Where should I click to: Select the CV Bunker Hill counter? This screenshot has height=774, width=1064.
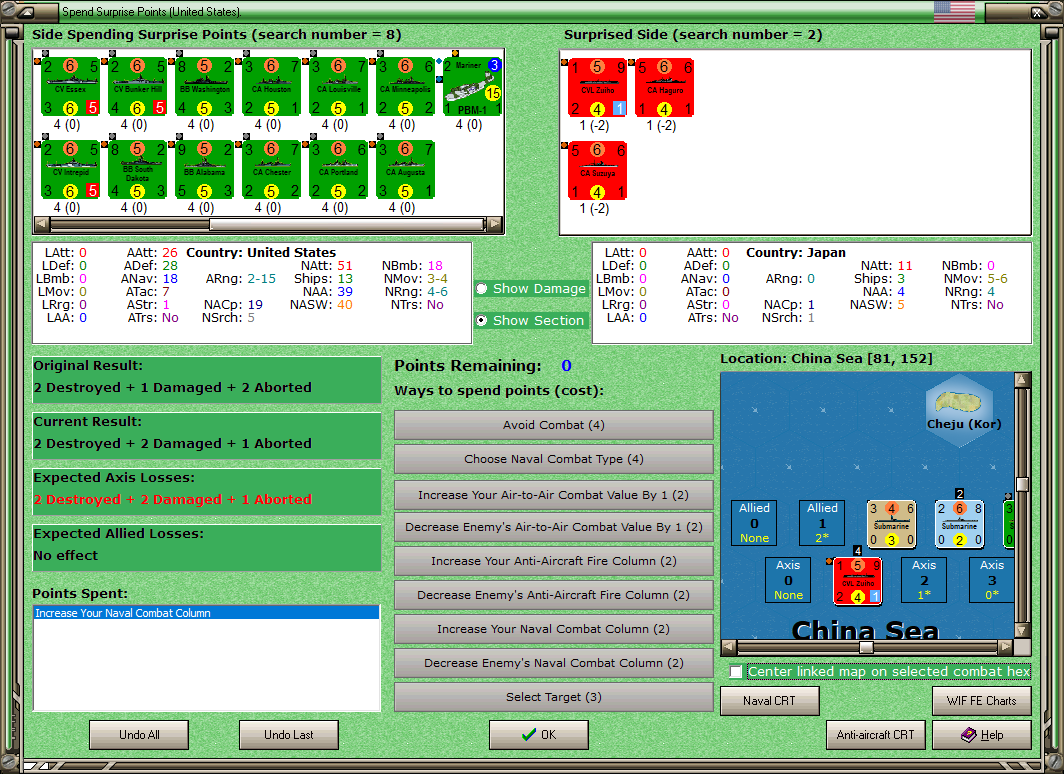coord(137,87)
